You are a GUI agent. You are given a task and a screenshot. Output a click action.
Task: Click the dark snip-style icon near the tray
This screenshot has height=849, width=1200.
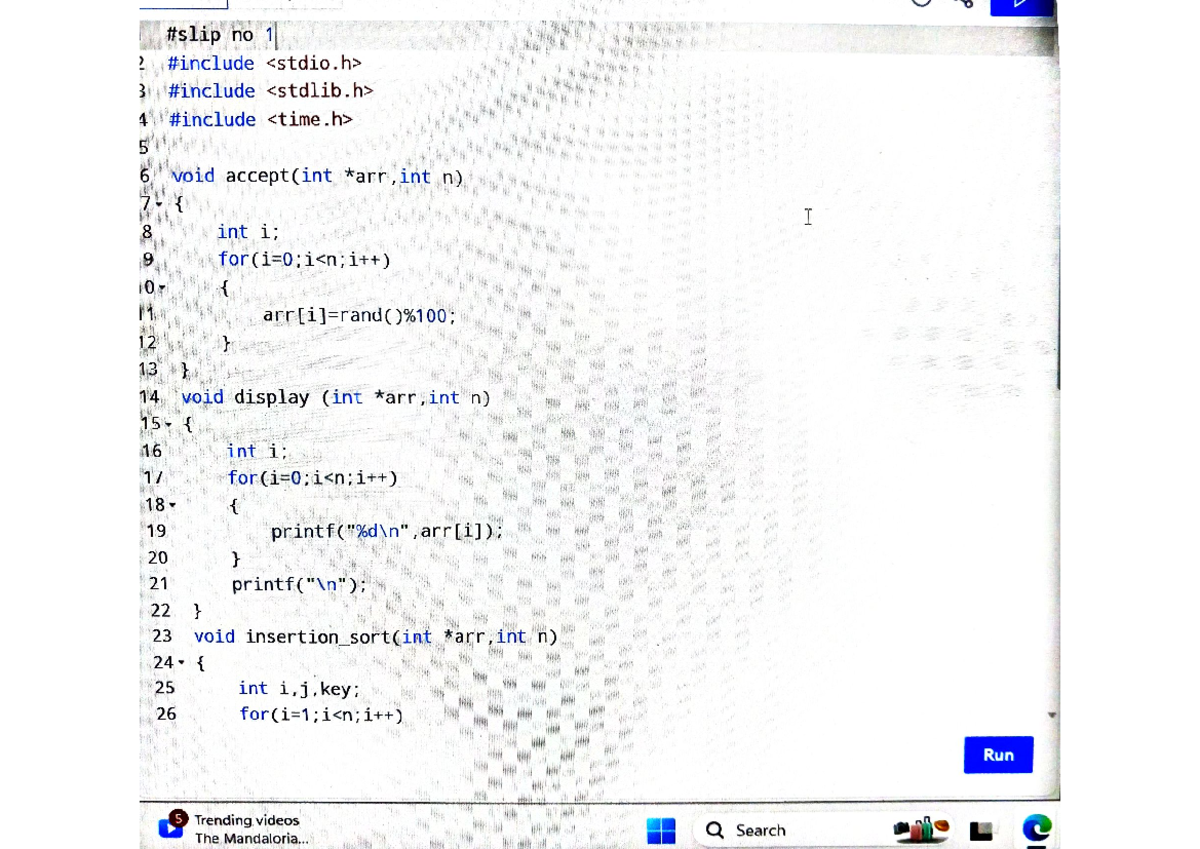click(981, 829)
